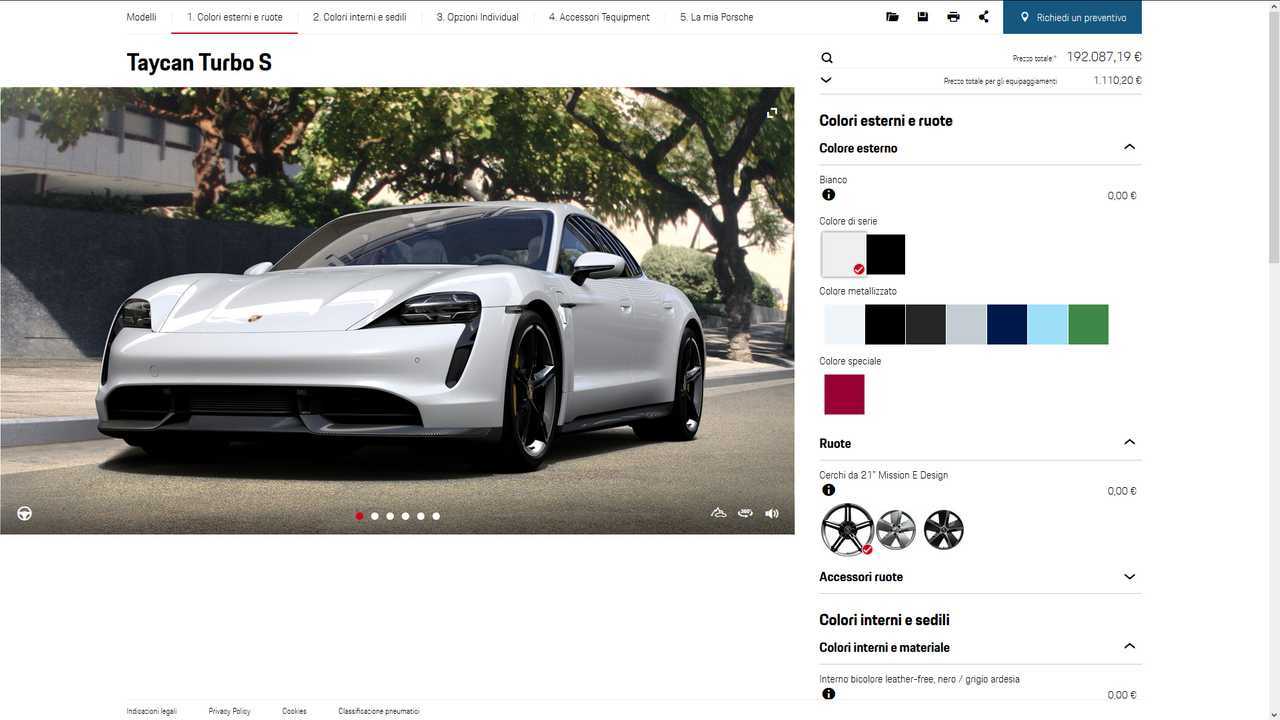Open the Cookies footer link
The width and height of the screenshot is (1280, 720).
[294, 711]
